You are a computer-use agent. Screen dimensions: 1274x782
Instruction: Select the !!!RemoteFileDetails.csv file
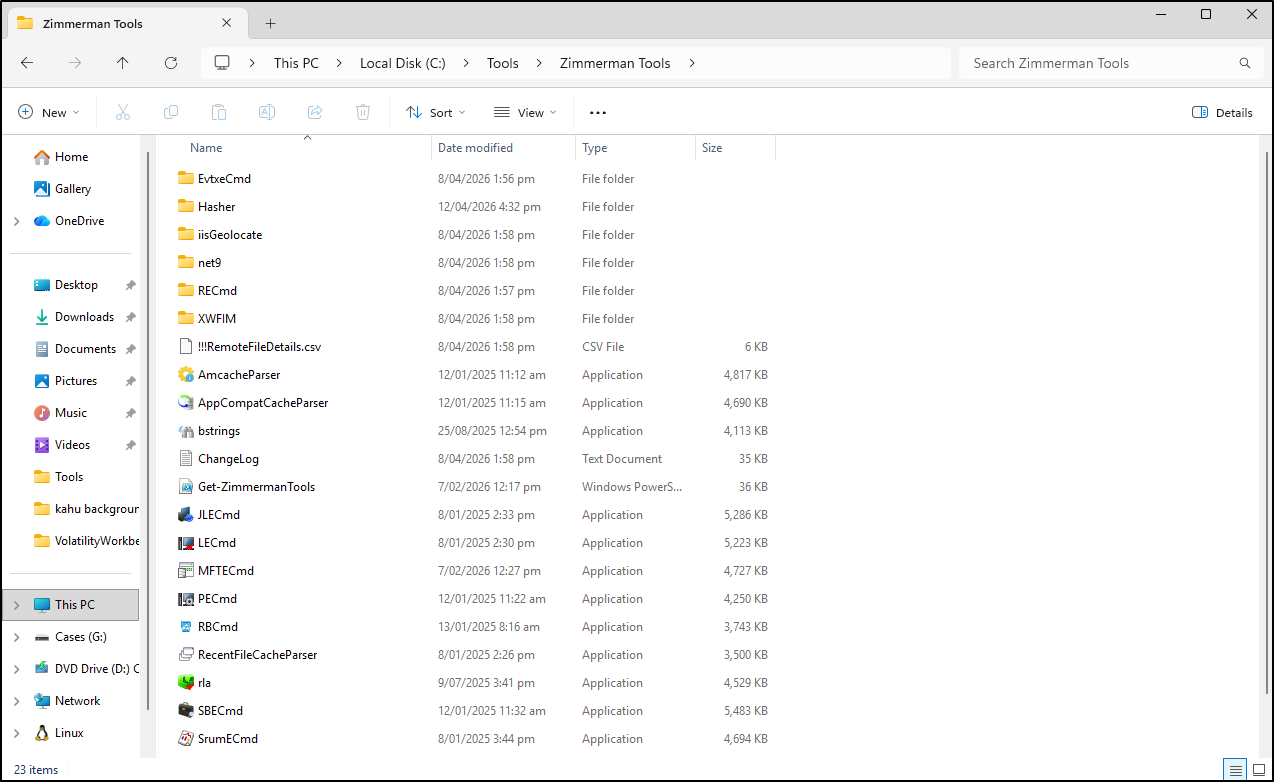click(x=259, y=347)
